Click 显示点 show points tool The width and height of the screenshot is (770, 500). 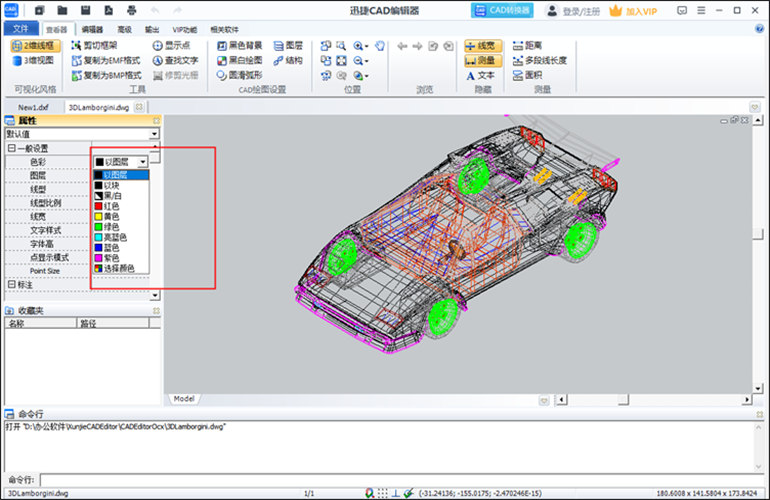[171, 46]
